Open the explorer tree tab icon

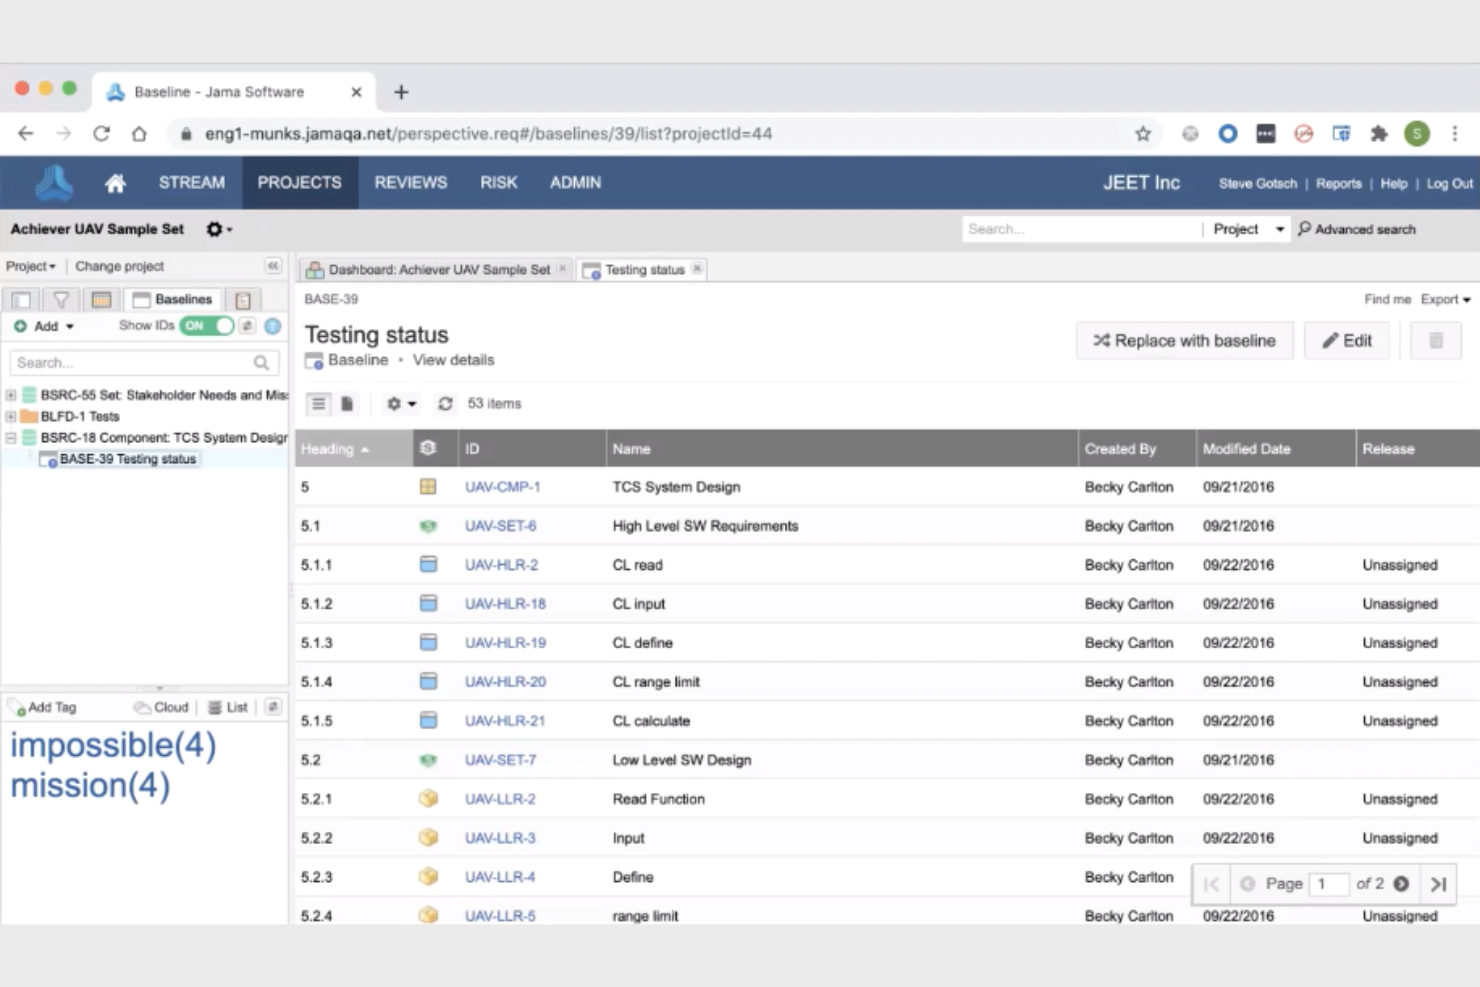point(21,299)
